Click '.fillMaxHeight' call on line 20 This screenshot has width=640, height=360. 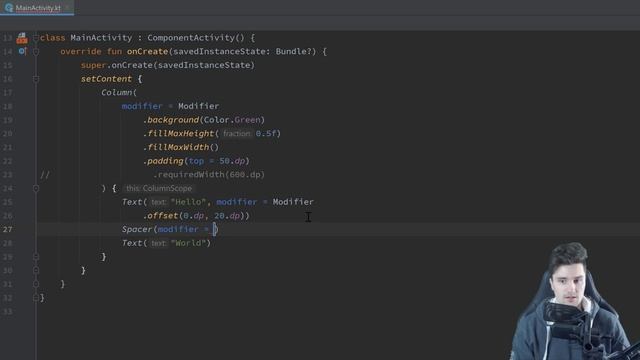coord(178,134)
